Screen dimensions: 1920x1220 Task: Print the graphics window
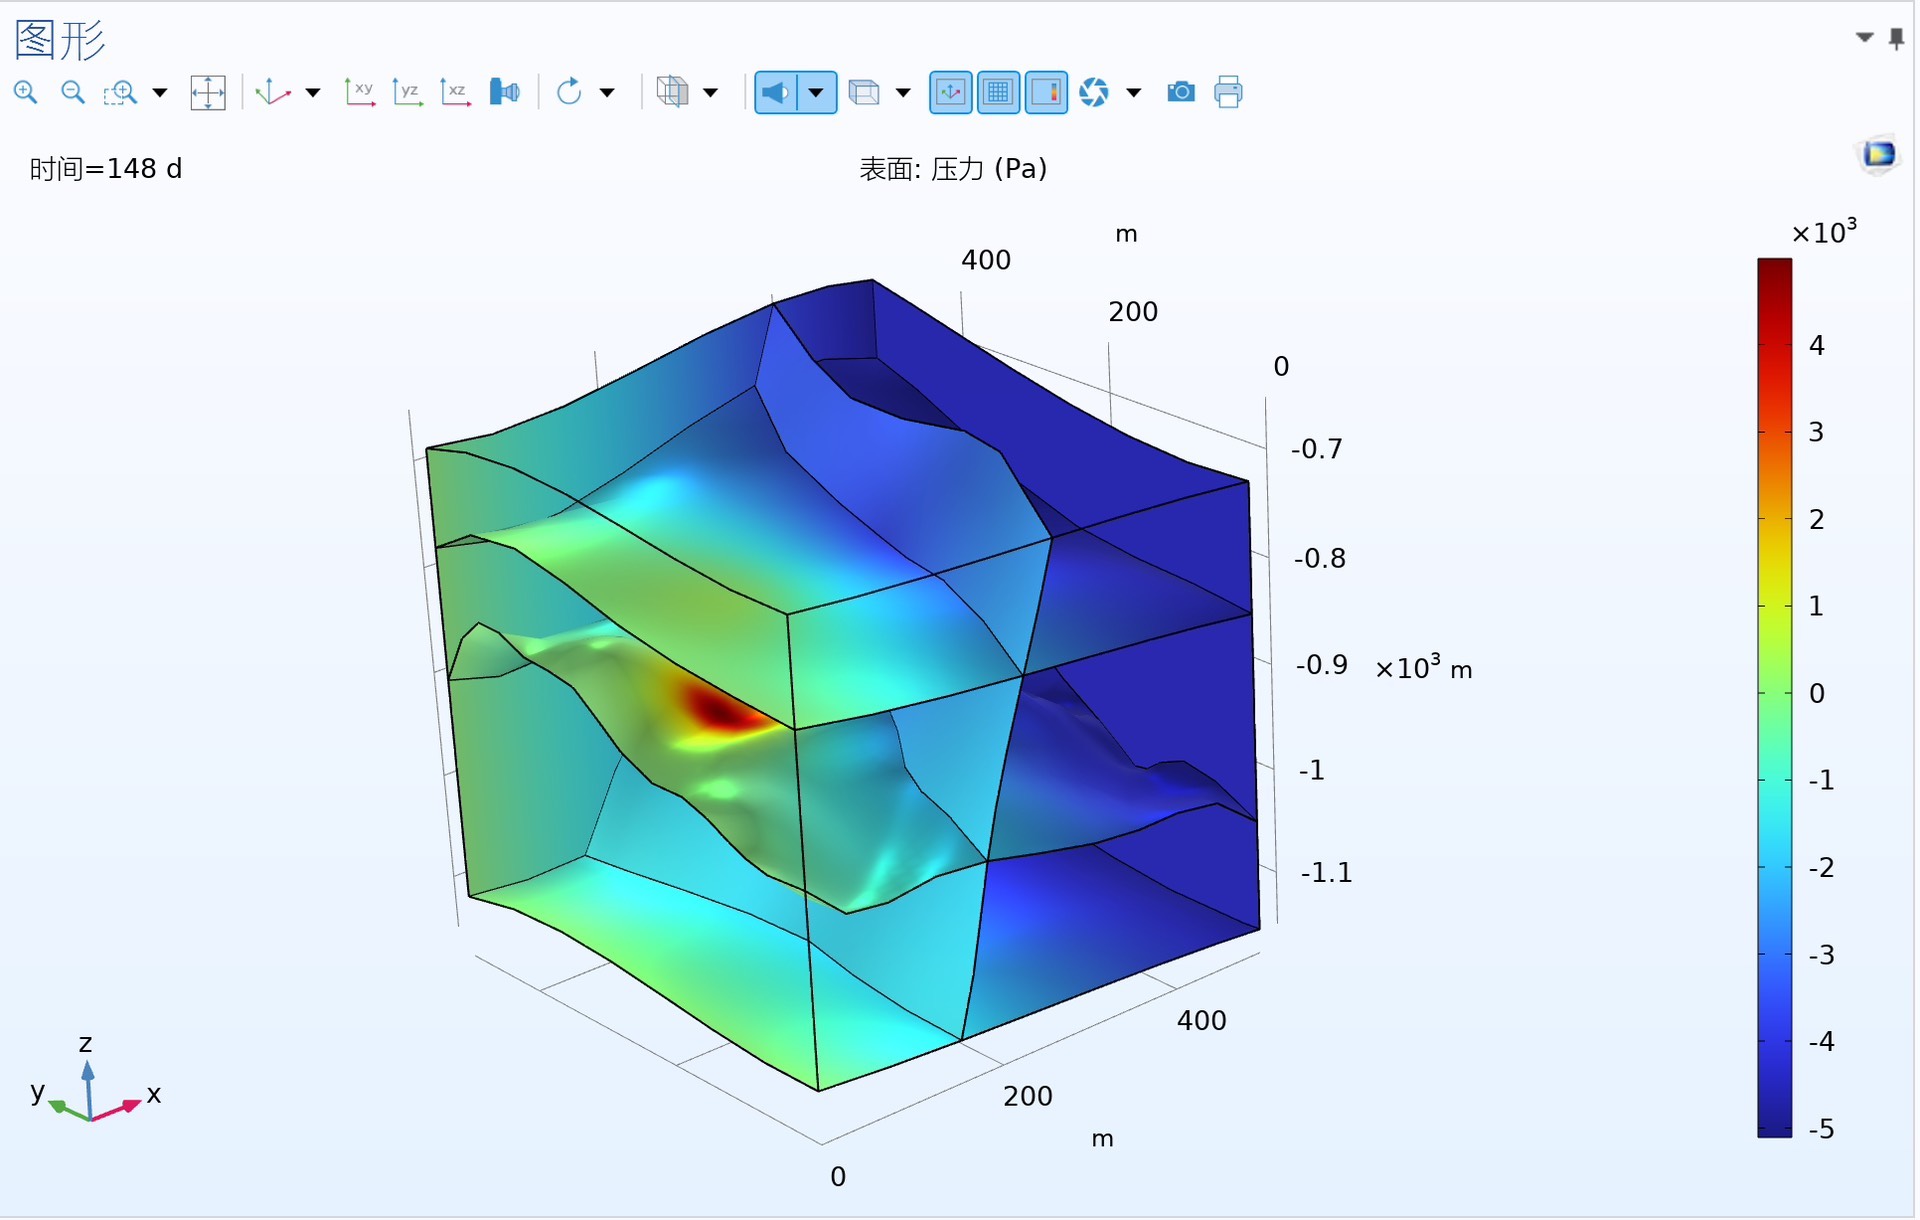(x=1228, y=93)
